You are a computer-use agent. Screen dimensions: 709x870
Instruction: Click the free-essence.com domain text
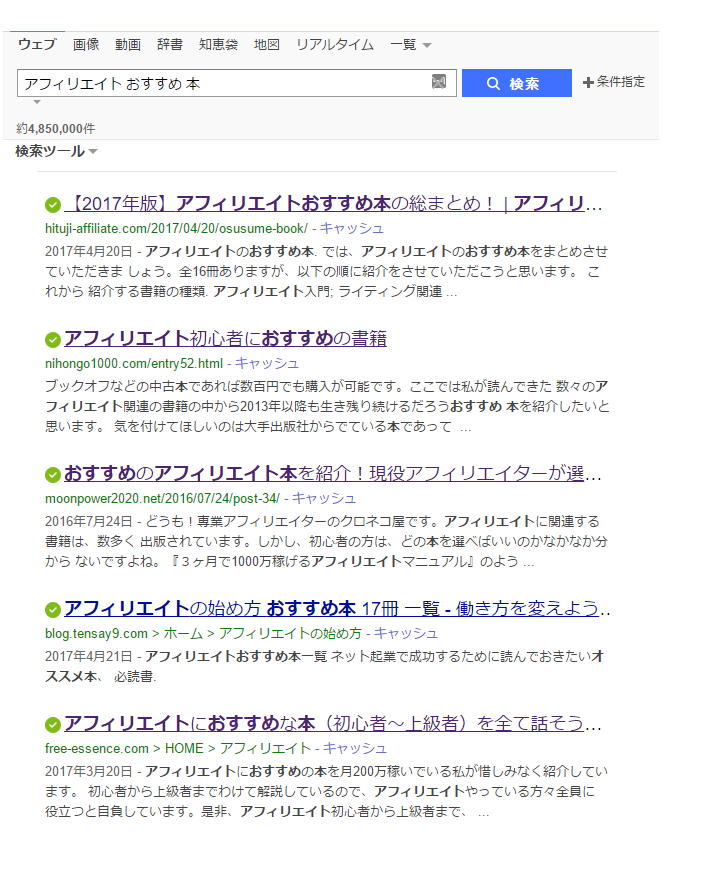[x=97, y=749]
